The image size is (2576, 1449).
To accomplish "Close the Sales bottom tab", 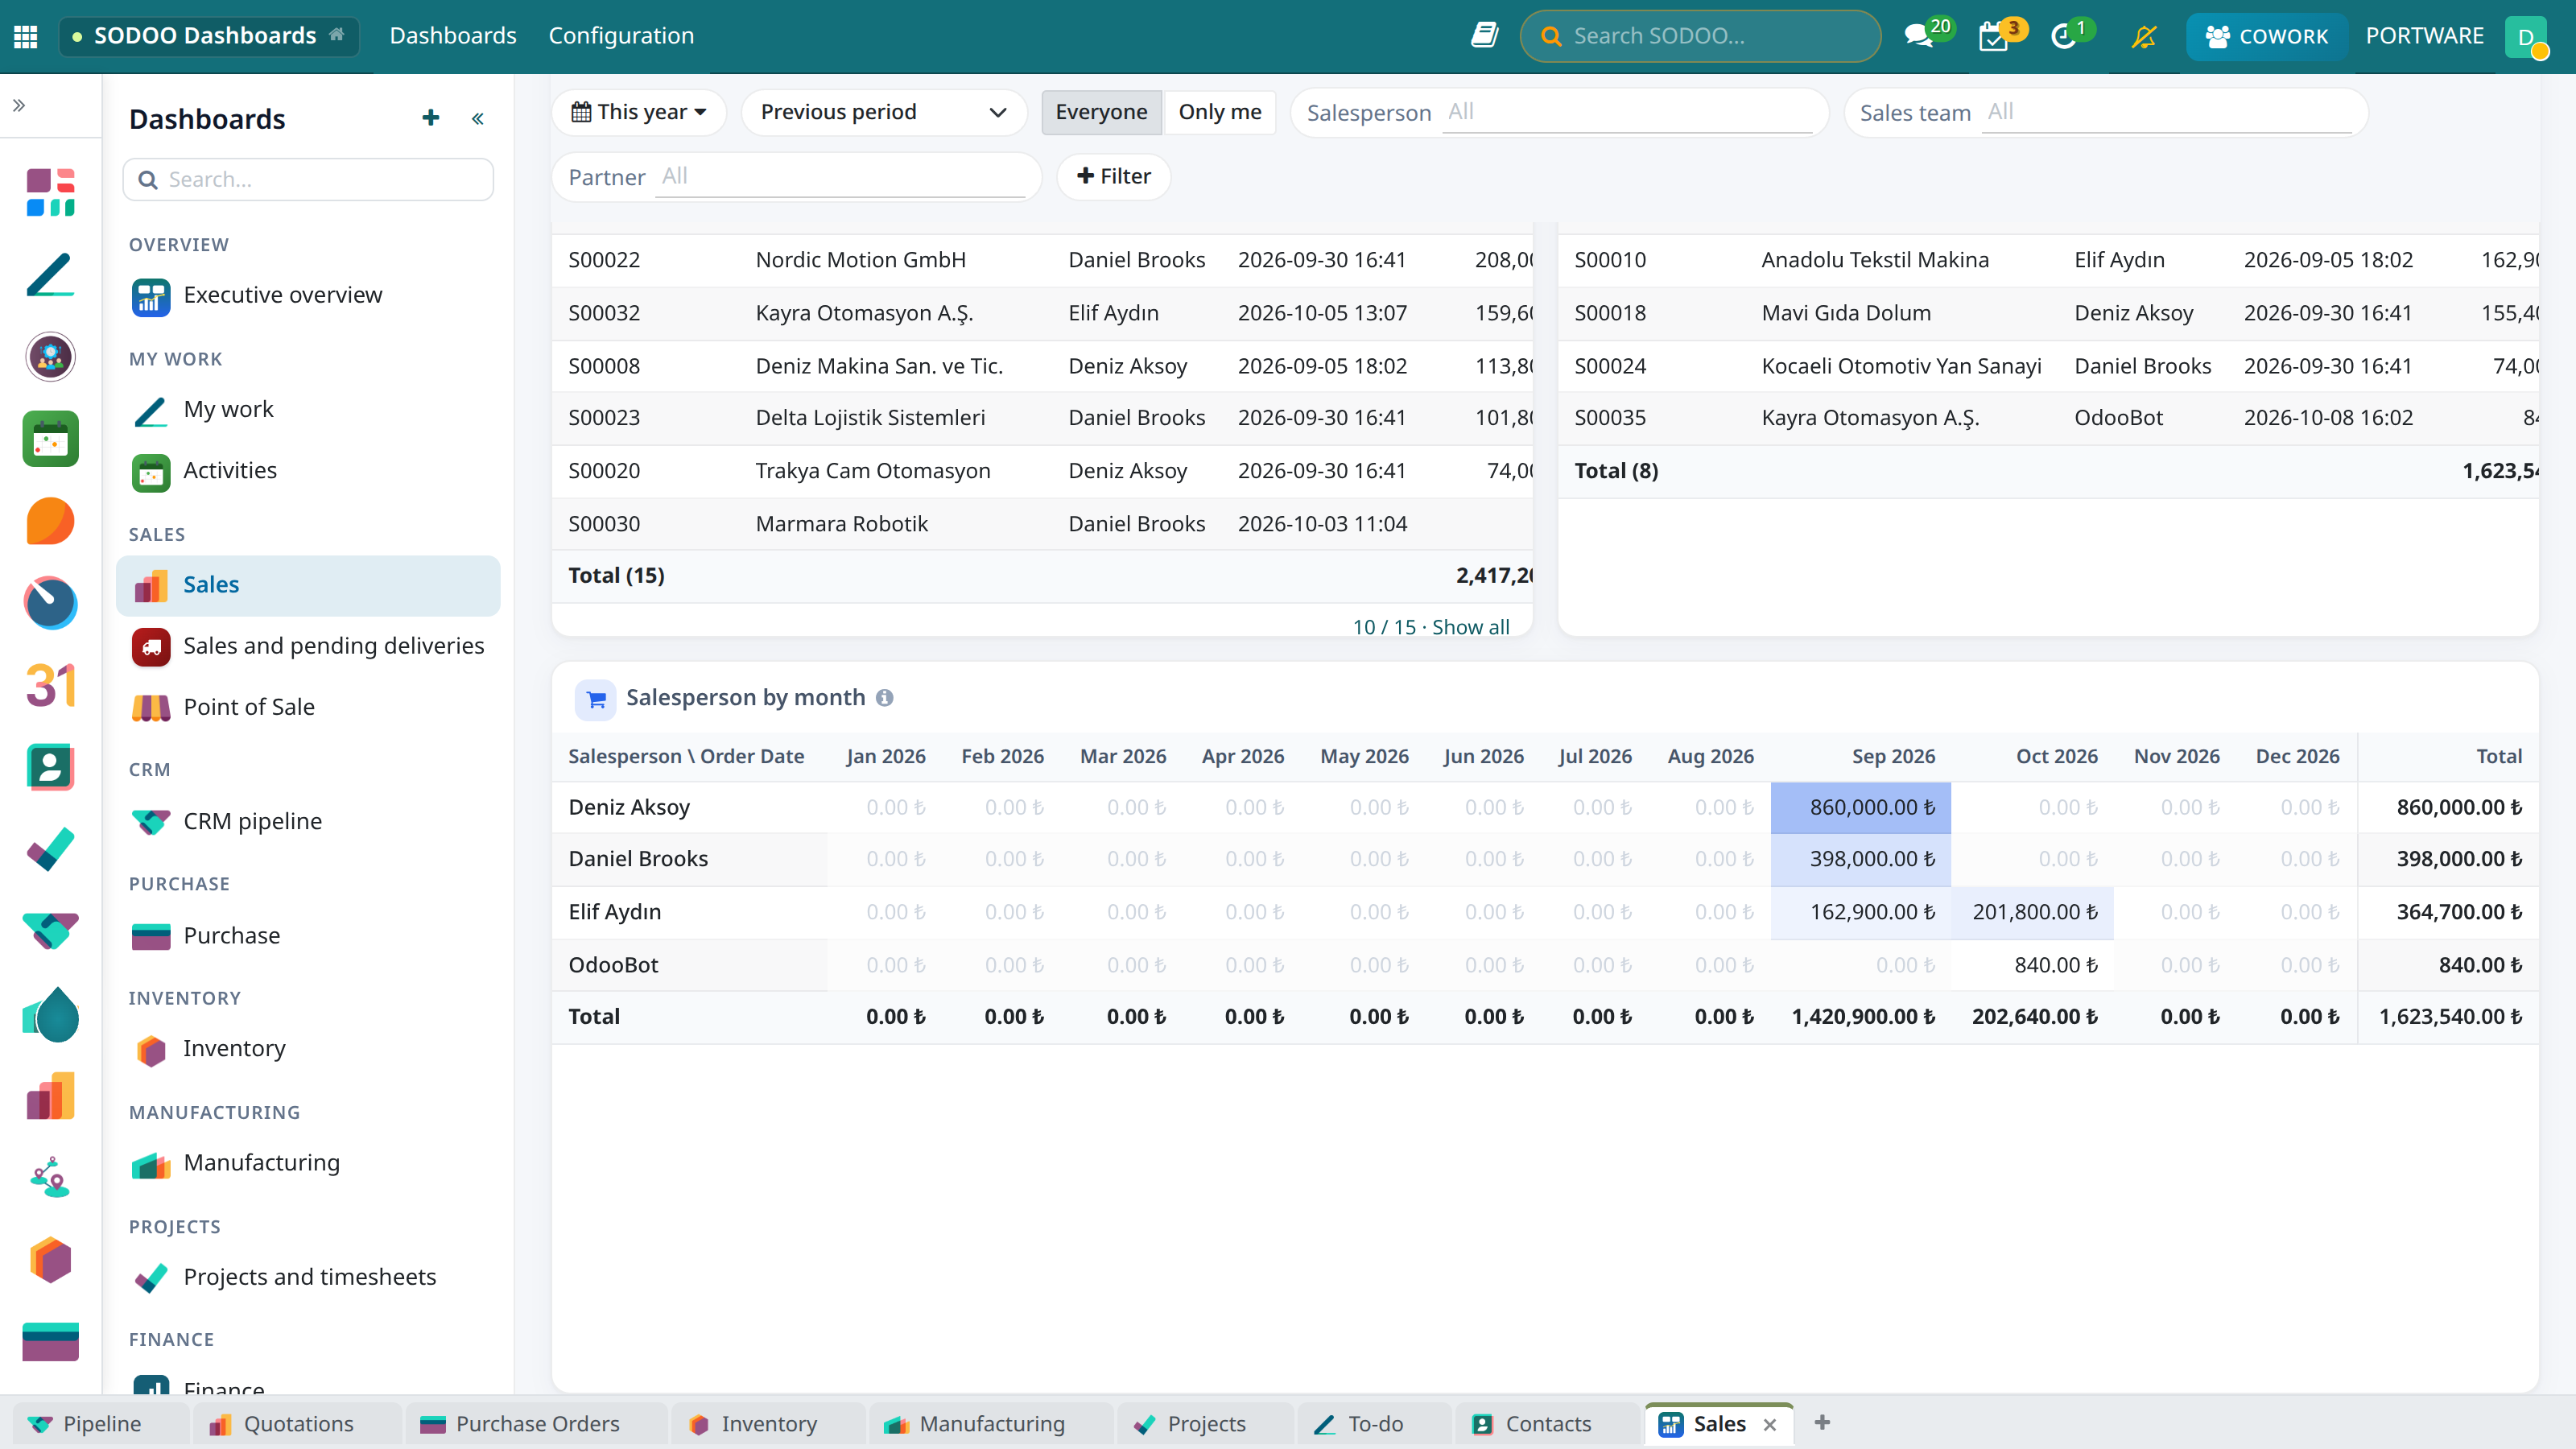I will point(1770,1425).
